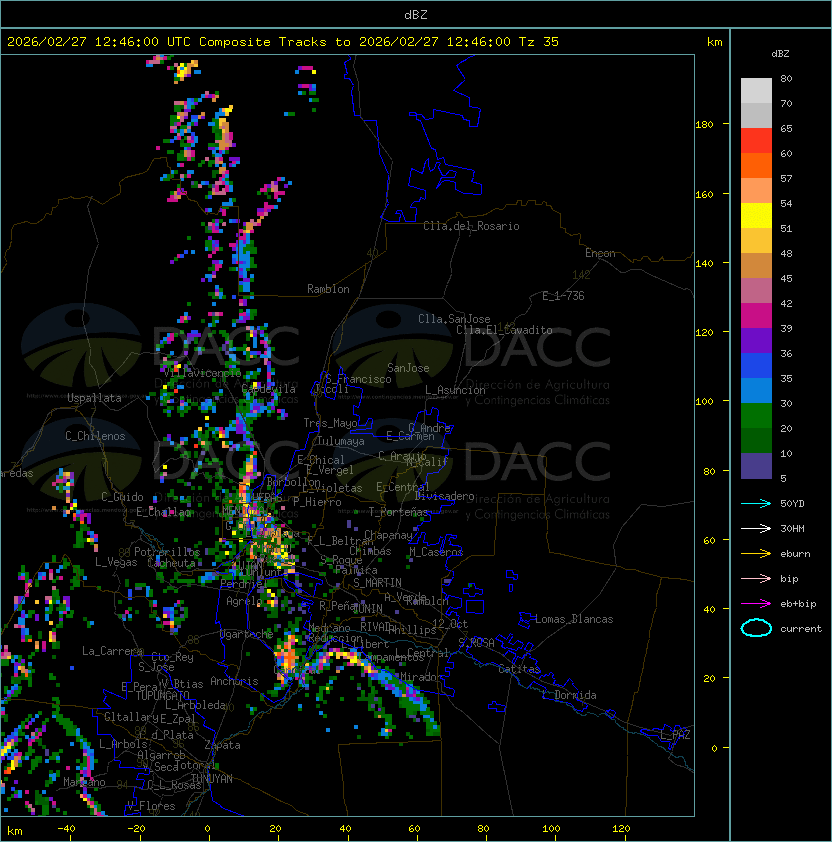Click the 'current' legend label
The image size is (832, 842).
tap(801, 629)
